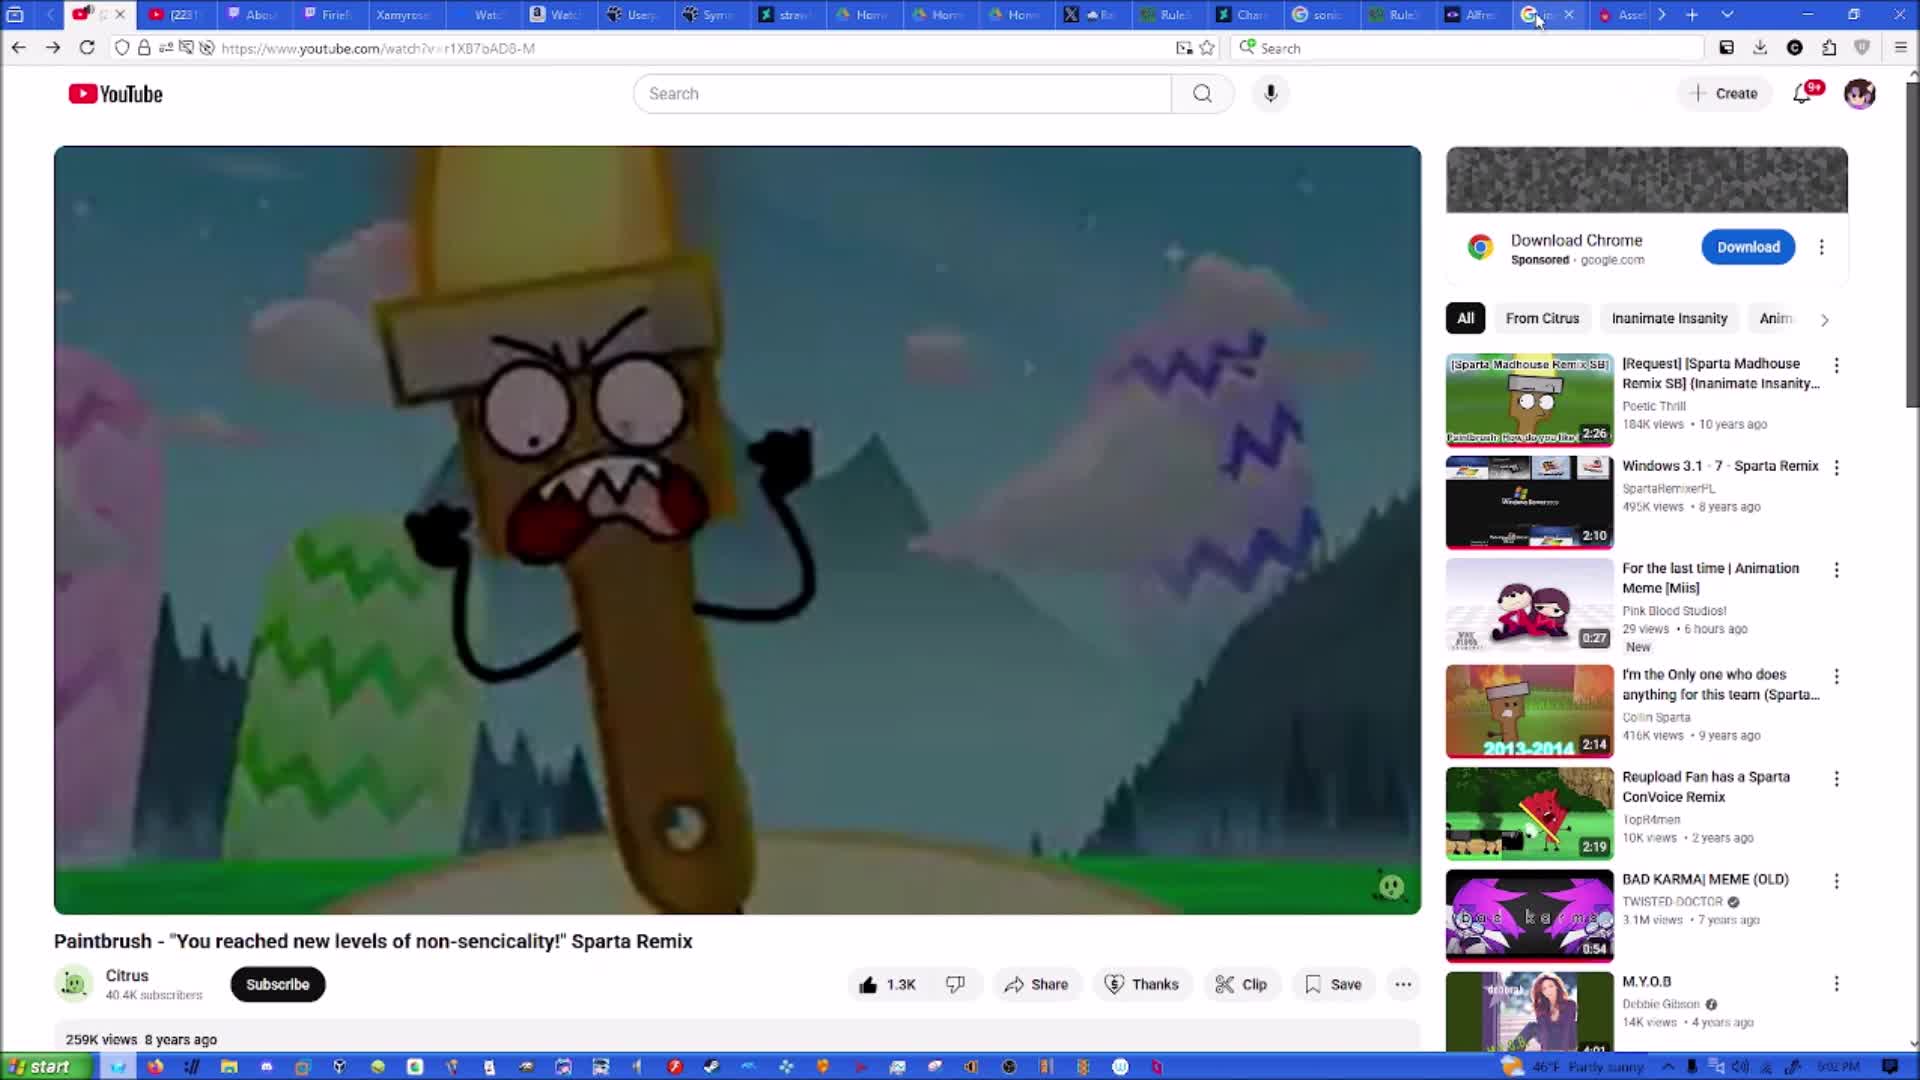
Task: Open the user account avatar menu
Action: pos(1859,93)
